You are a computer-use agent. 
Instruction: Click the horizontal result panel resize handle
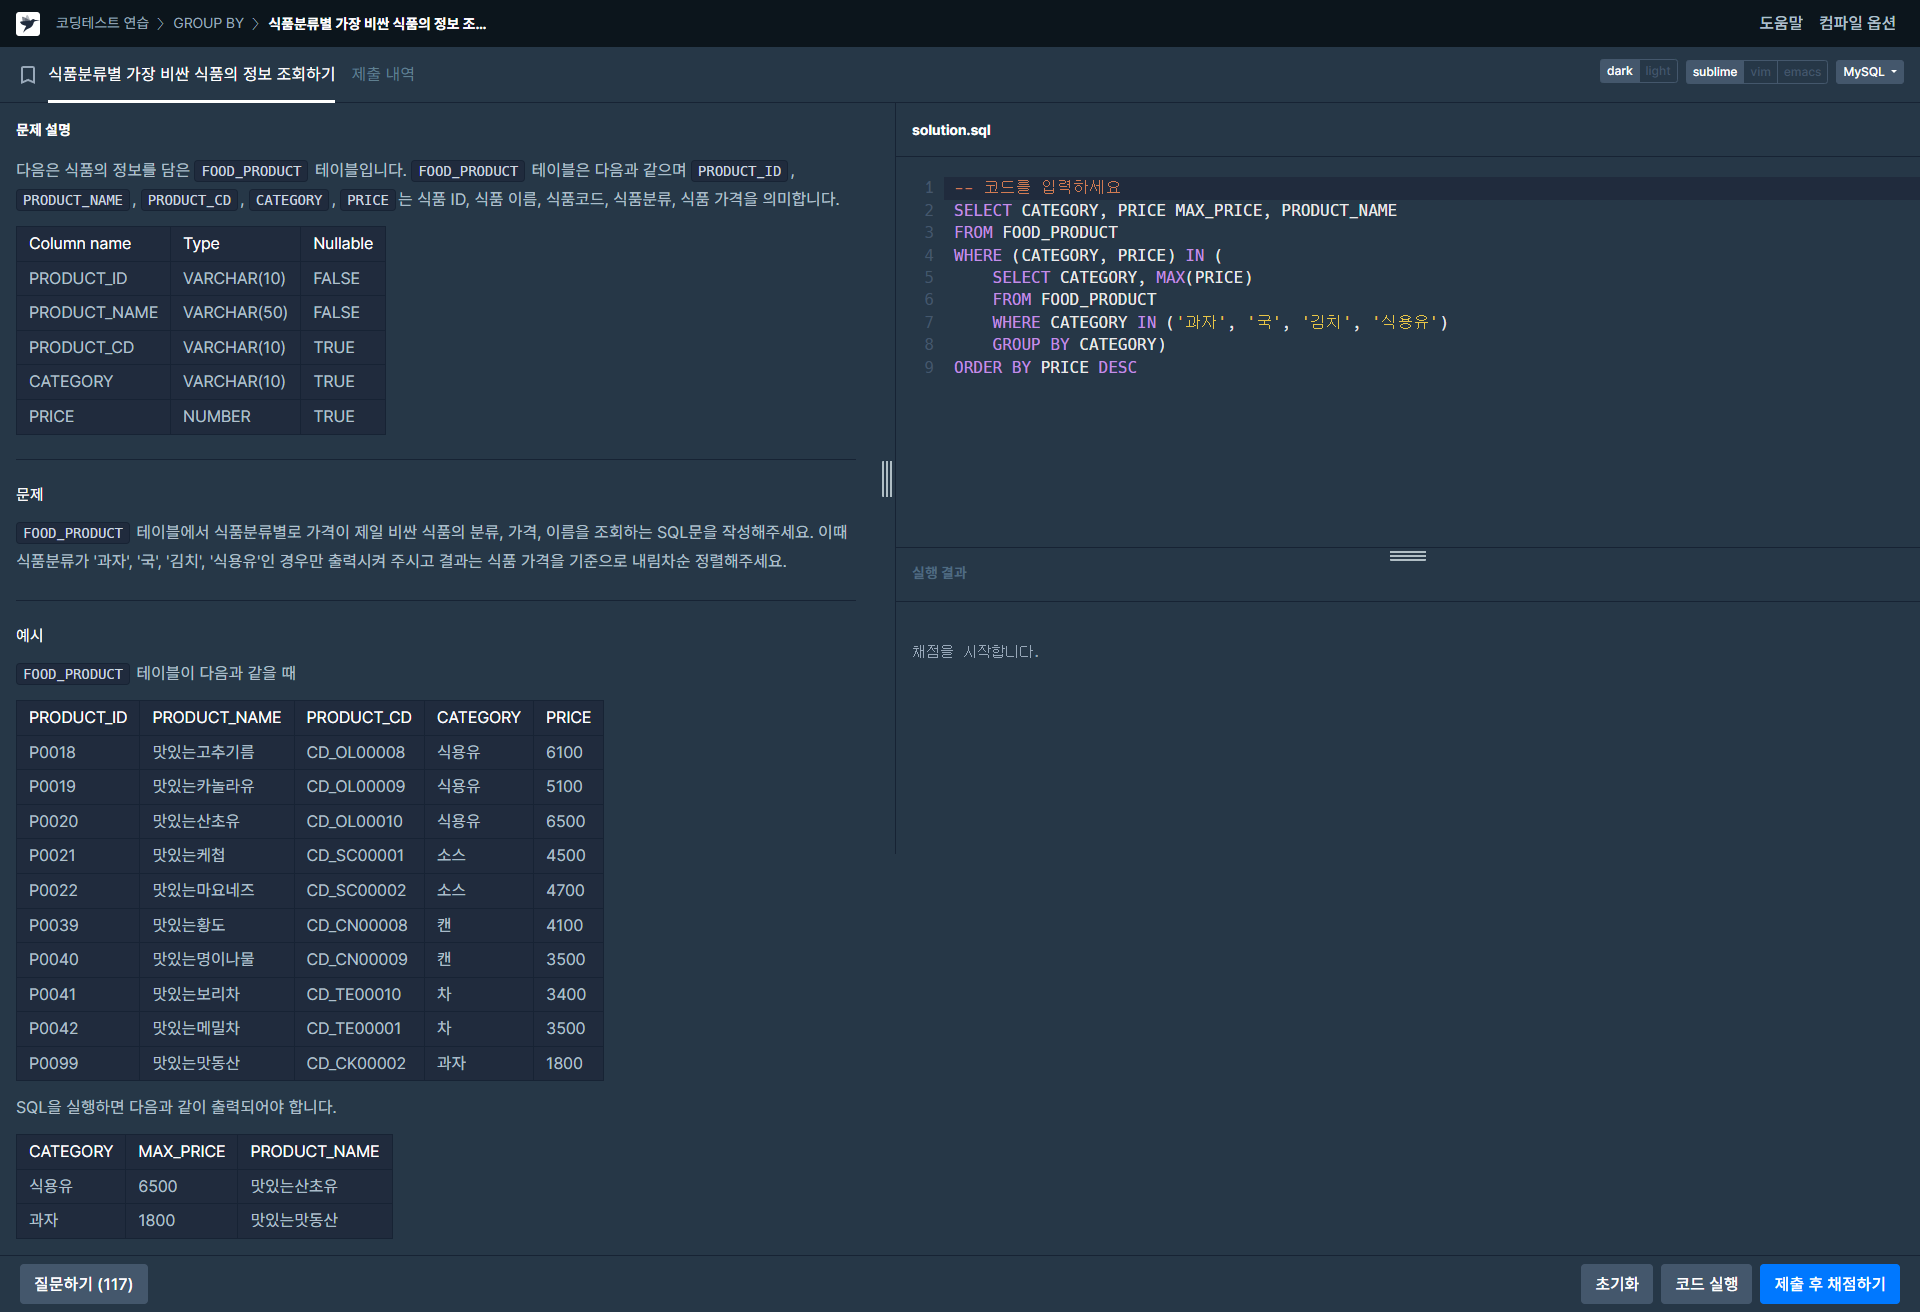(x=1407, y=556)
